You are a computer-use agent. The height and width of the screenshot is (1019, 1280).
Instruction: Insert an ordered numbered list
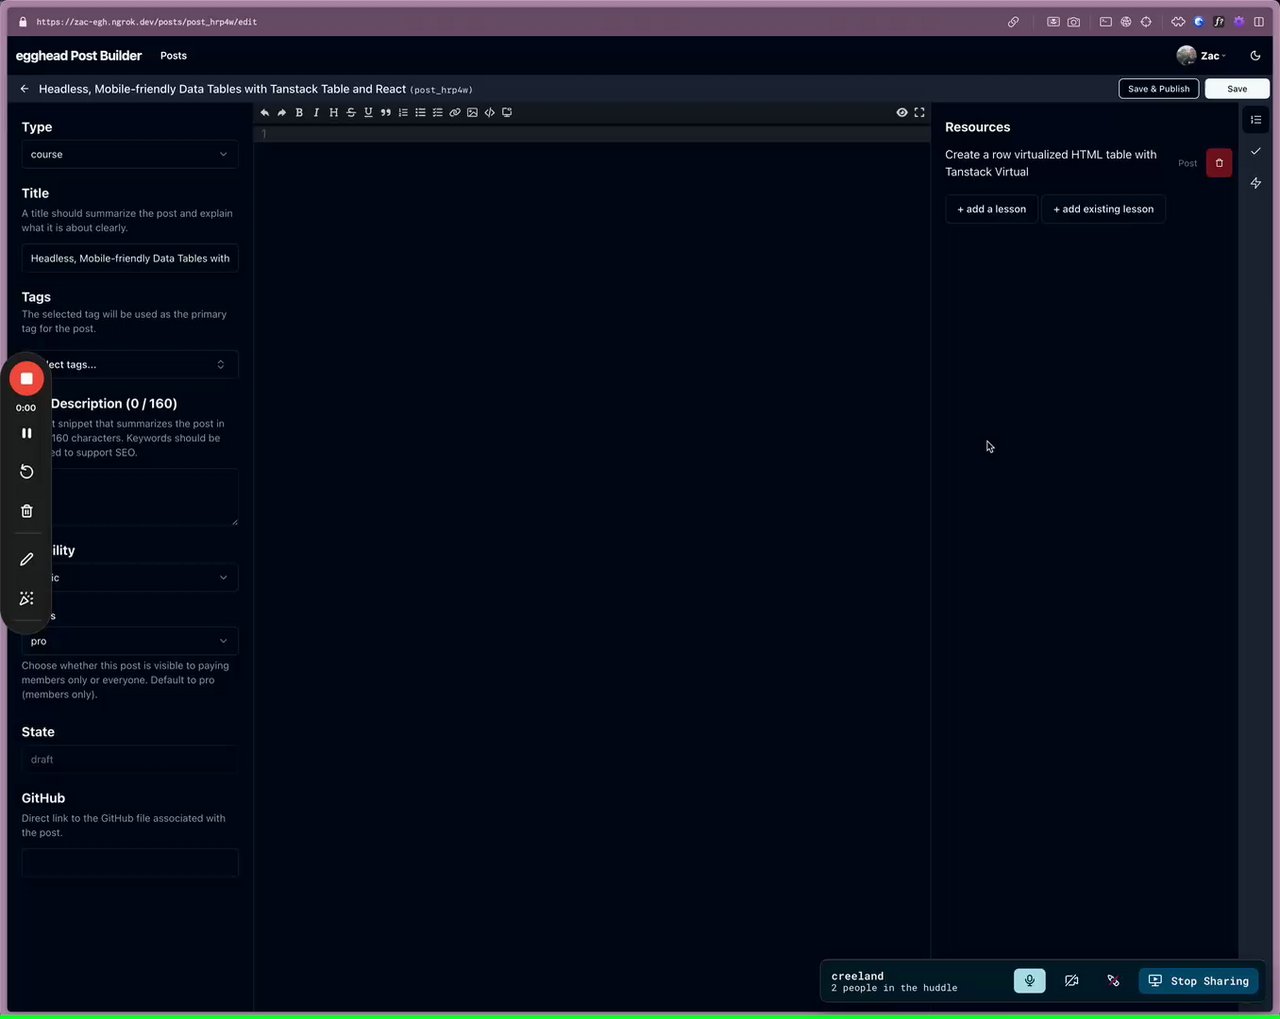point(403,113)
